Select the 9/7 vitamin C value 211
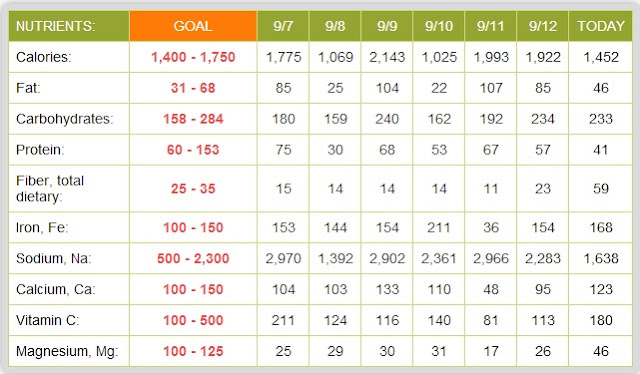640x374 pixels. coord(283,320)
